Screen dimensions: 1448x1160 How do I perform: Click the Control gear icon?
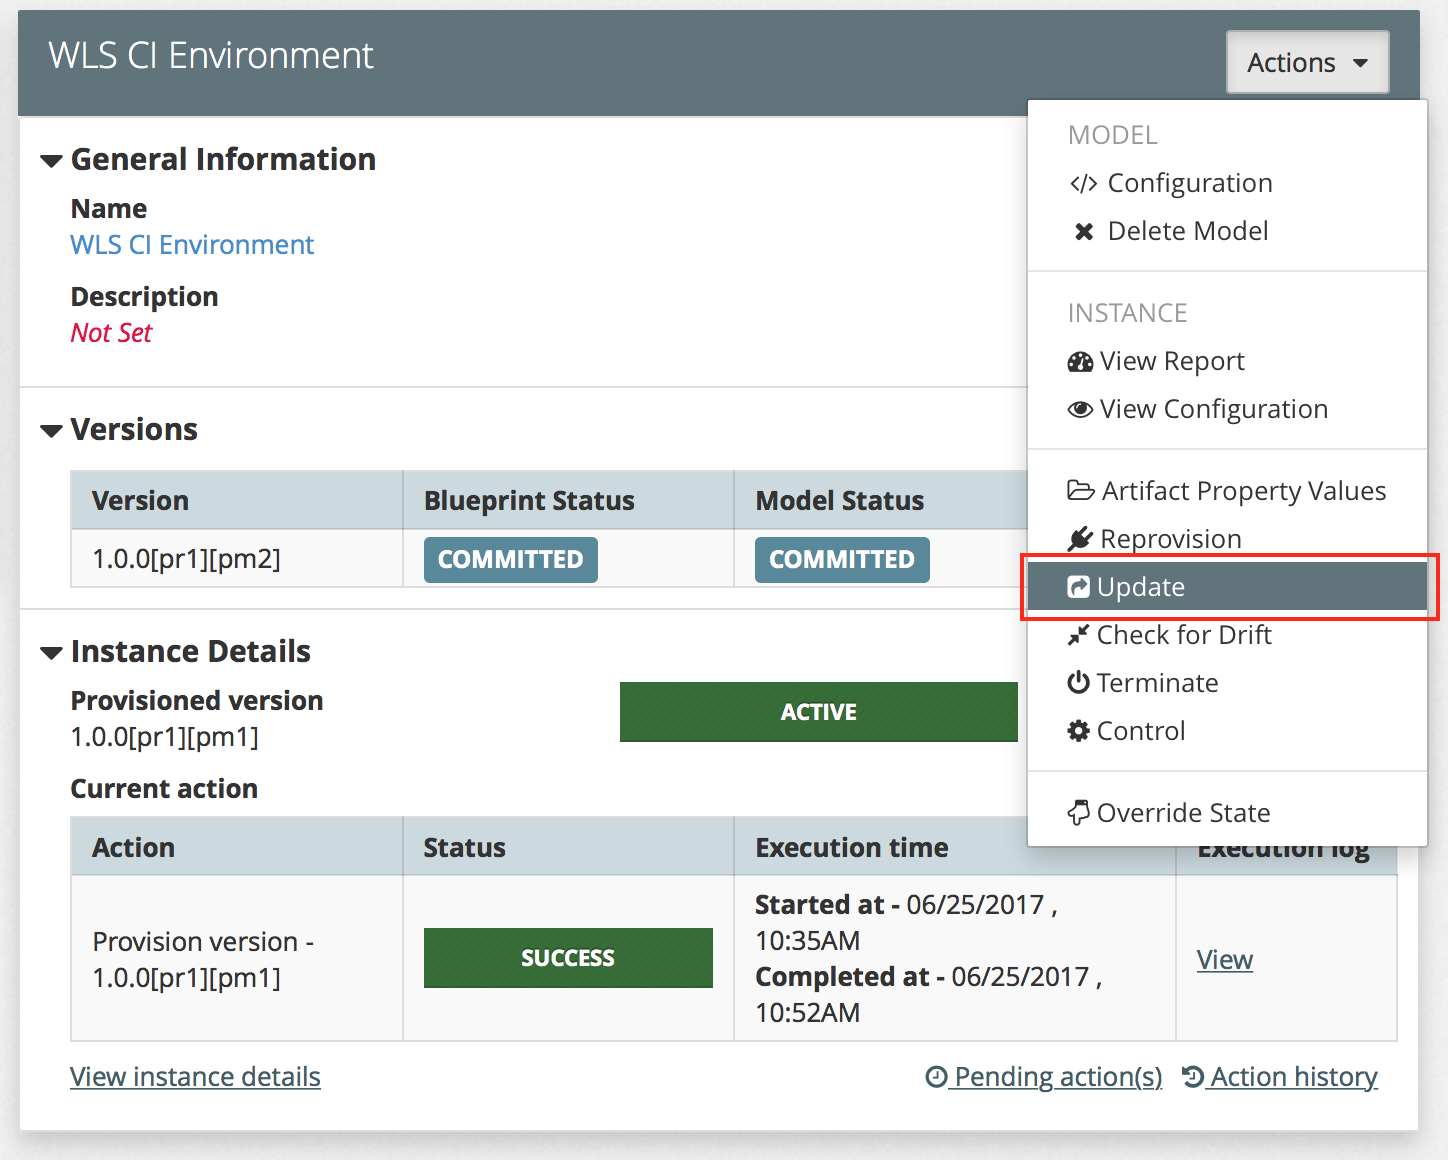(1078, 731)
